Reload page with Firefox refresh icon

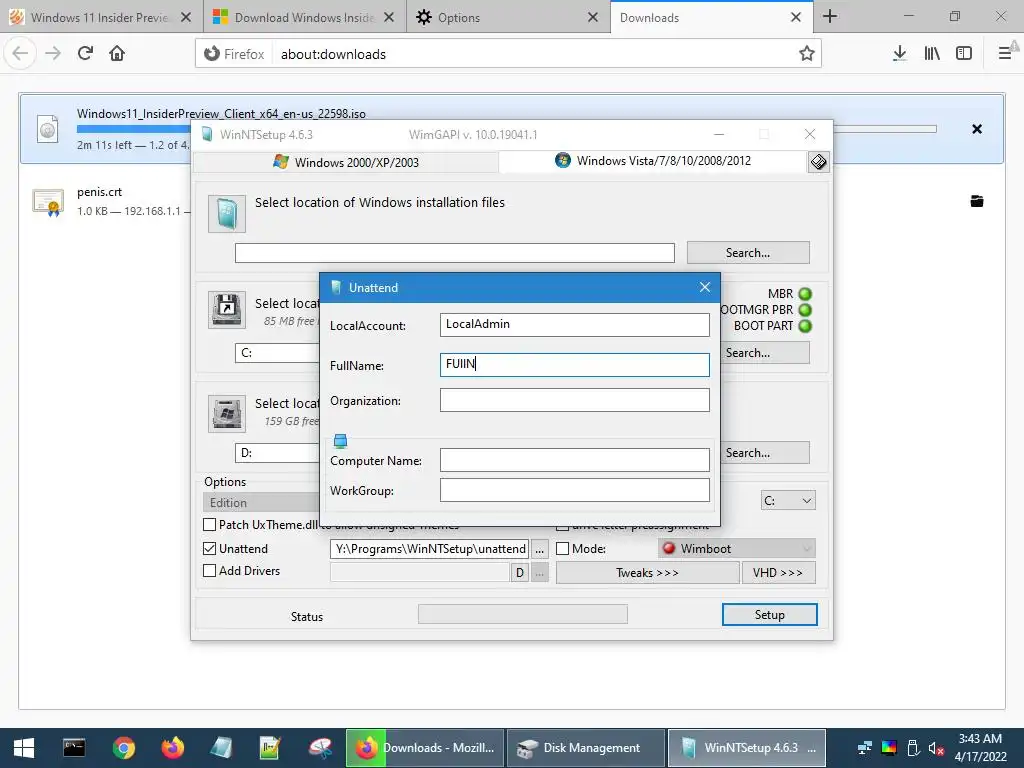pos(85,54)
